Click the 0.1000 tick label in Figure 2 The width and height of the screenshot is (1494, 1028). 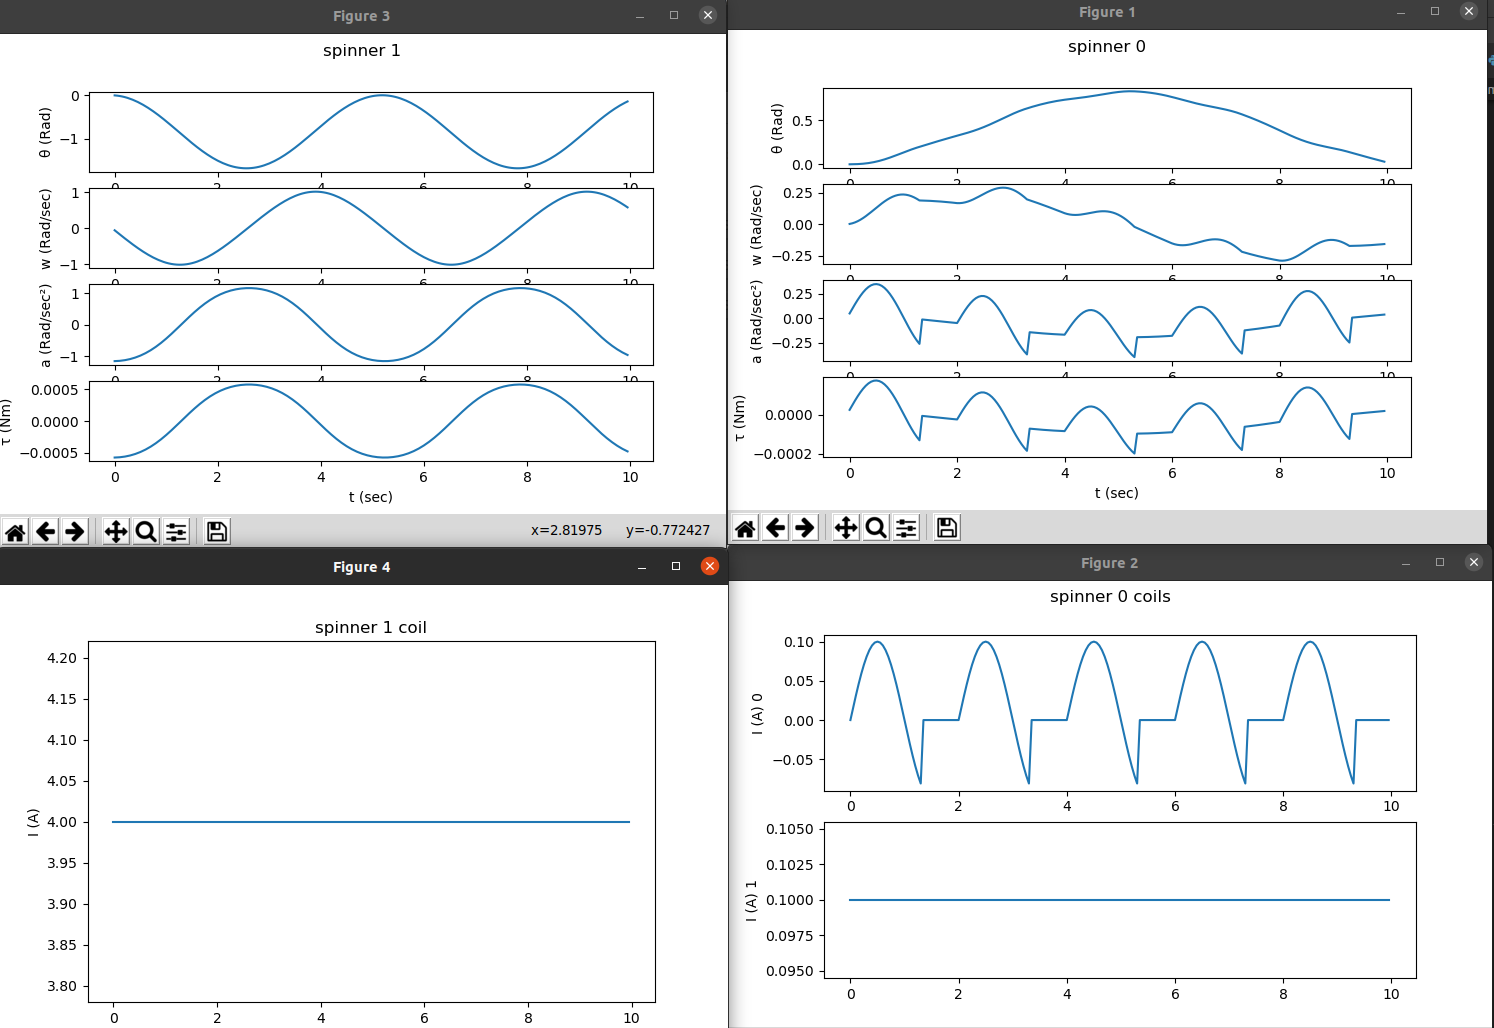pos(790,900)
